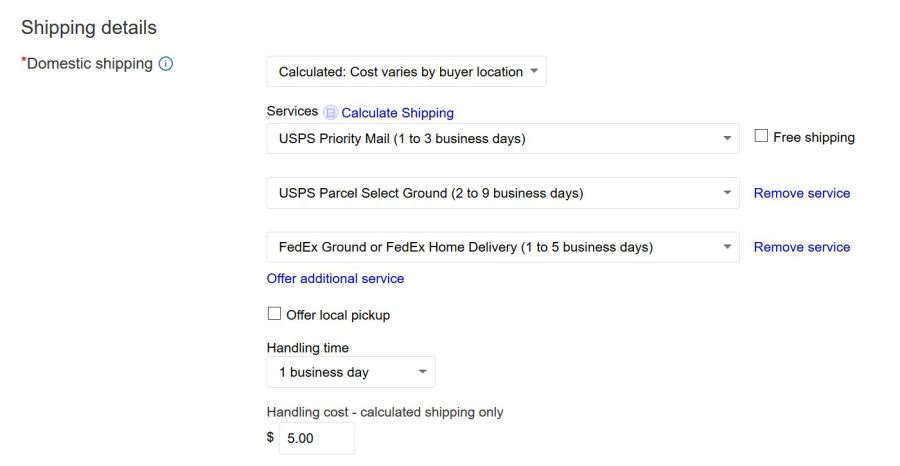
Task: Click the dollar sign before handling cost
Action: click(270, 438)
